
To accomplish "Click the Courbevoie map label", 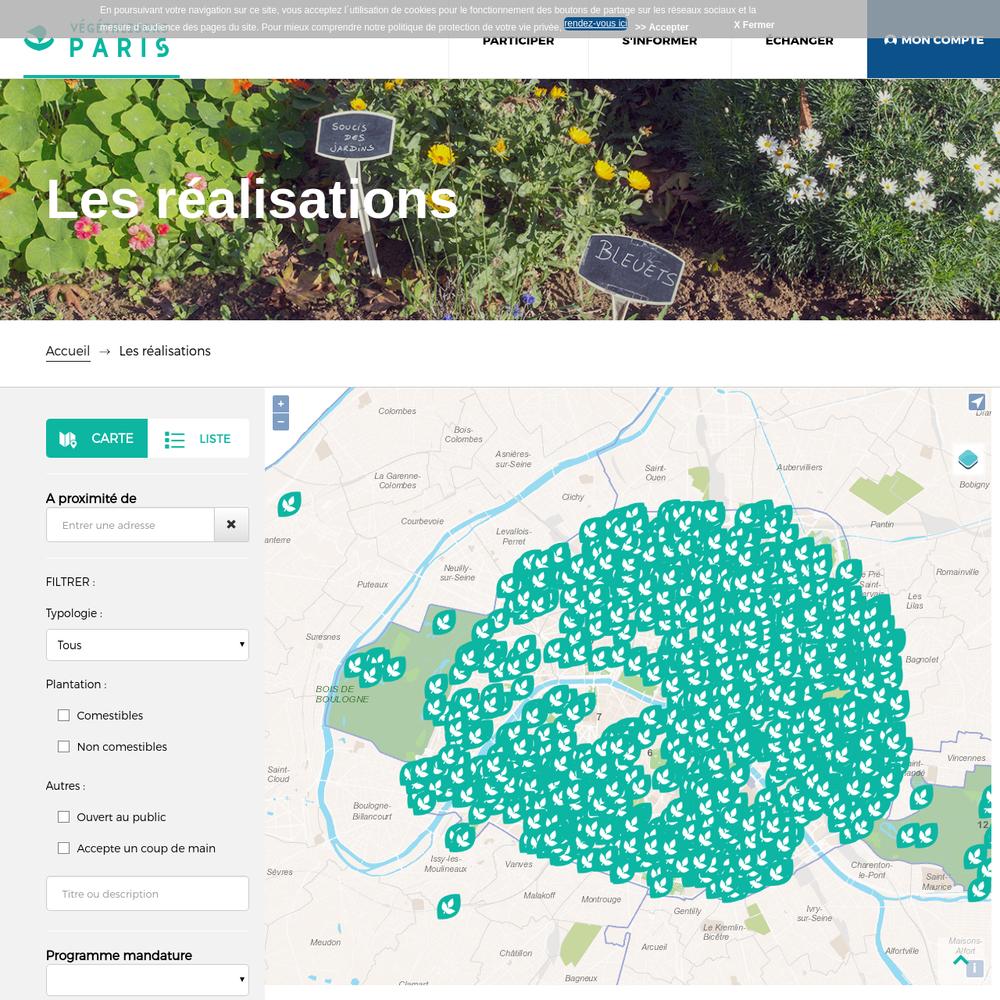I will tap(422, 521).
